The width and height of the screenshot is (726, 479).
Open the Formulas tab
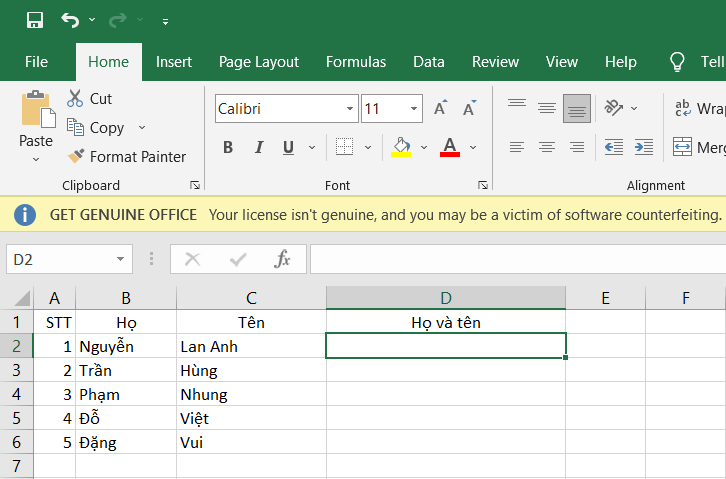[356, 62]
